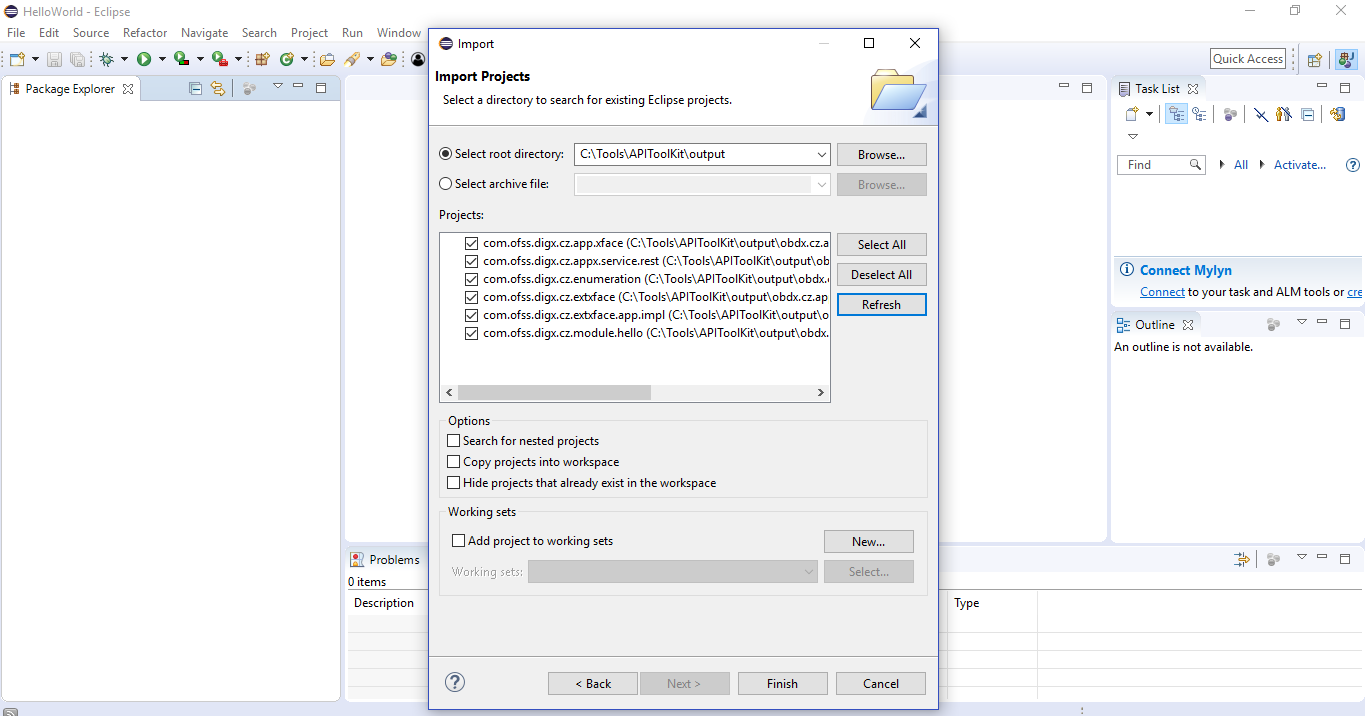Enable Copy projects into workspace
1365x716 pixels.
coord(454,462)
